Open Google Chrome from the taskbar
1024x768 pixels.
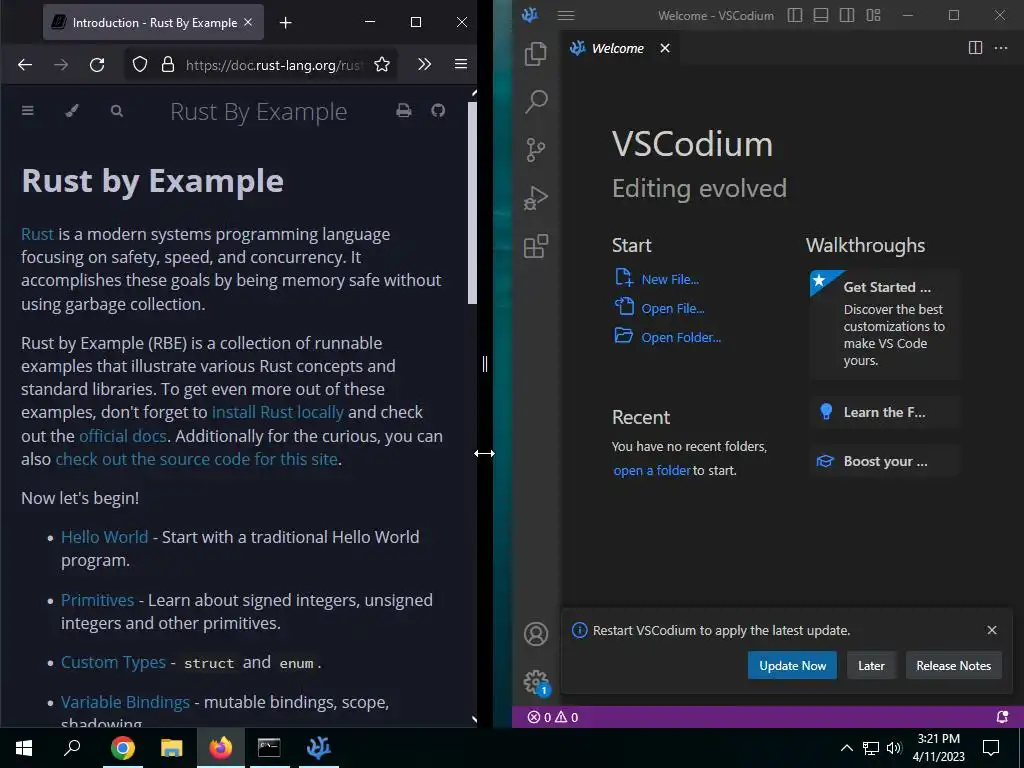(122, 748)
